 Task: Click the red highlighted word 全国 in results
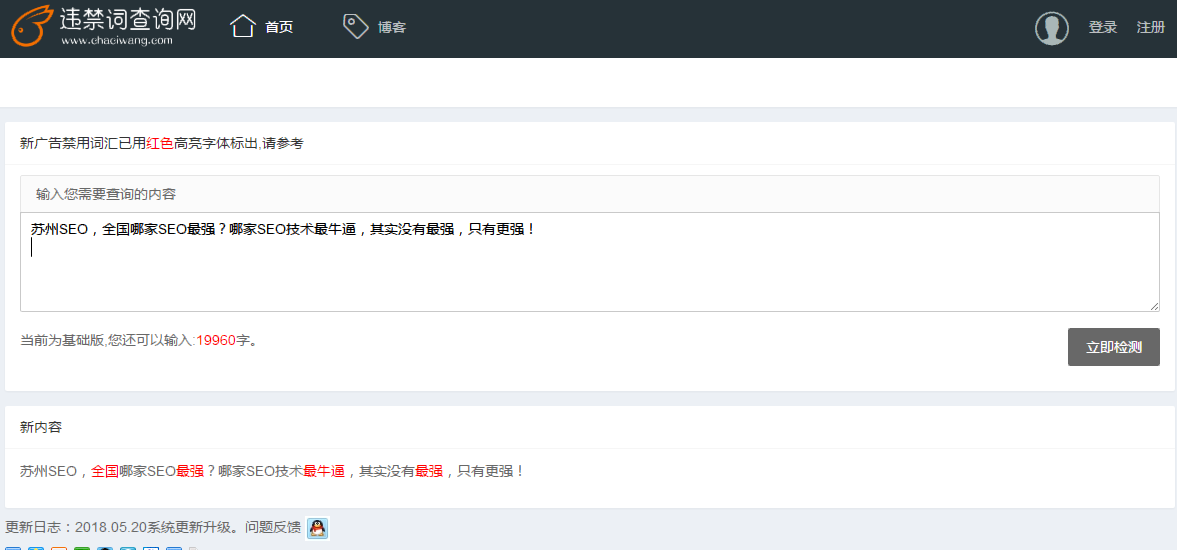click(x=105, y=471)
